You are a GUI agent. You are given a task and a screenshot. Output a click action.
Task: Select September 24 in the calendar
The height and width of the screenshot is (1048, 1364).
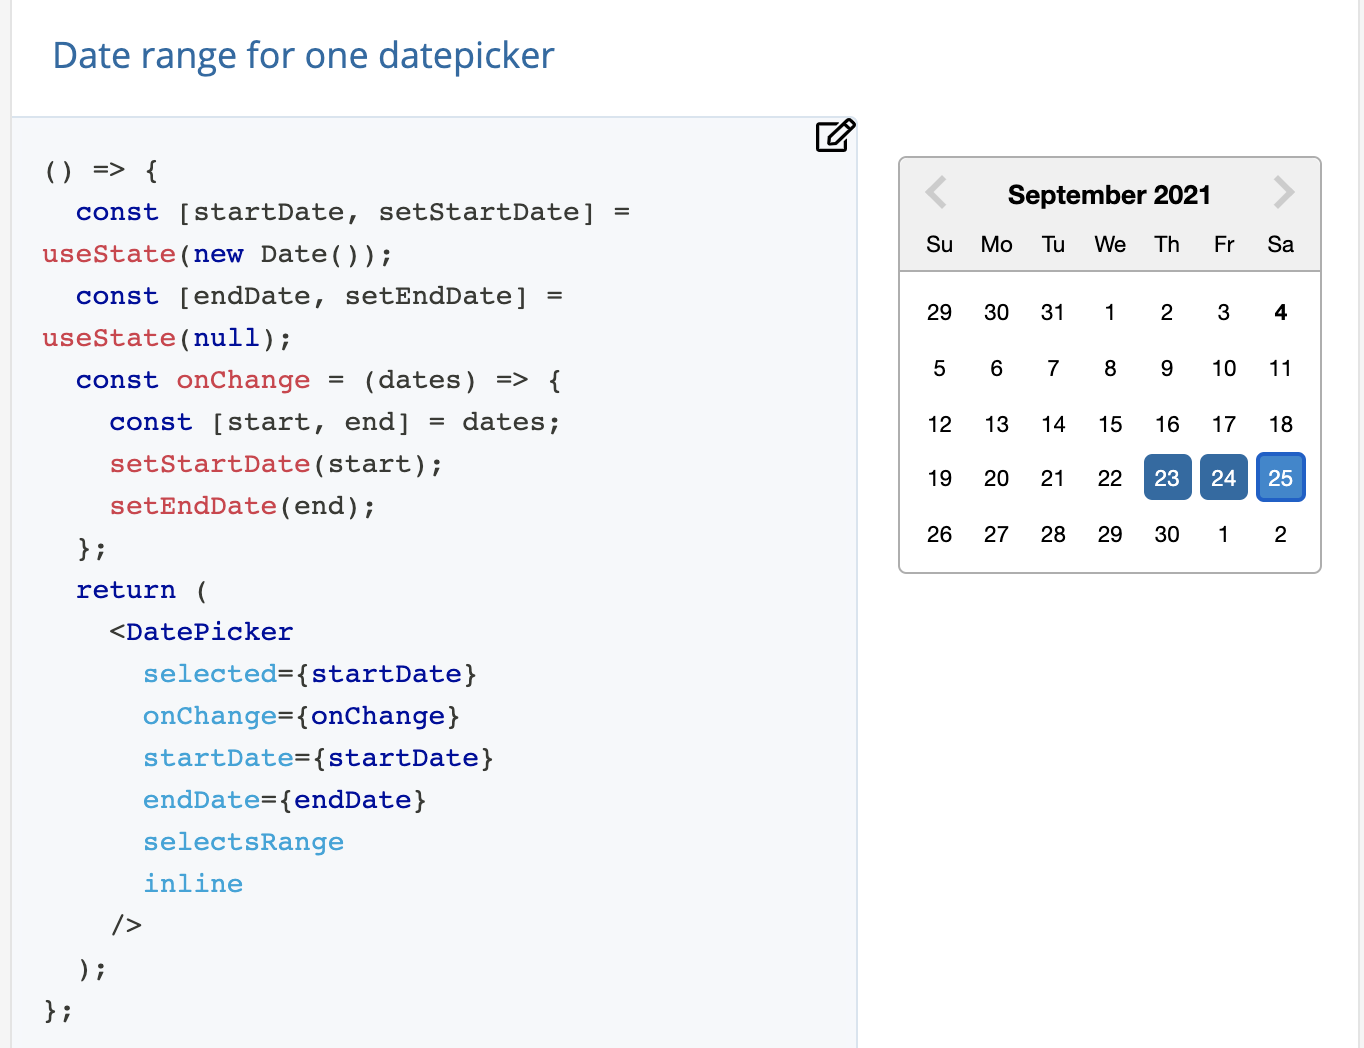[x=1224, y=477]
